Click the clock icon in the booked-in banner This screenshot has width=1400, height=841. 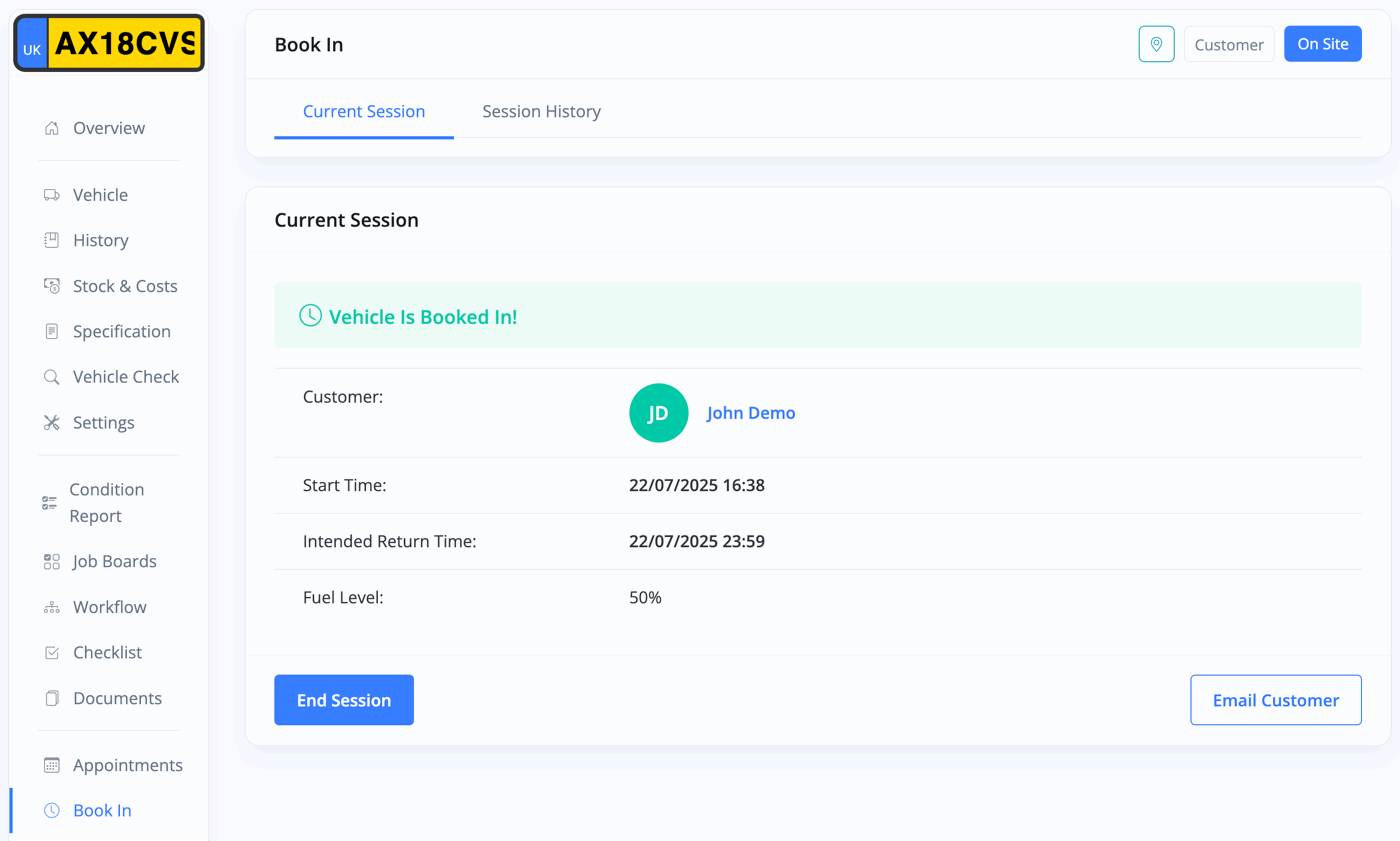[x=310, y=316]
